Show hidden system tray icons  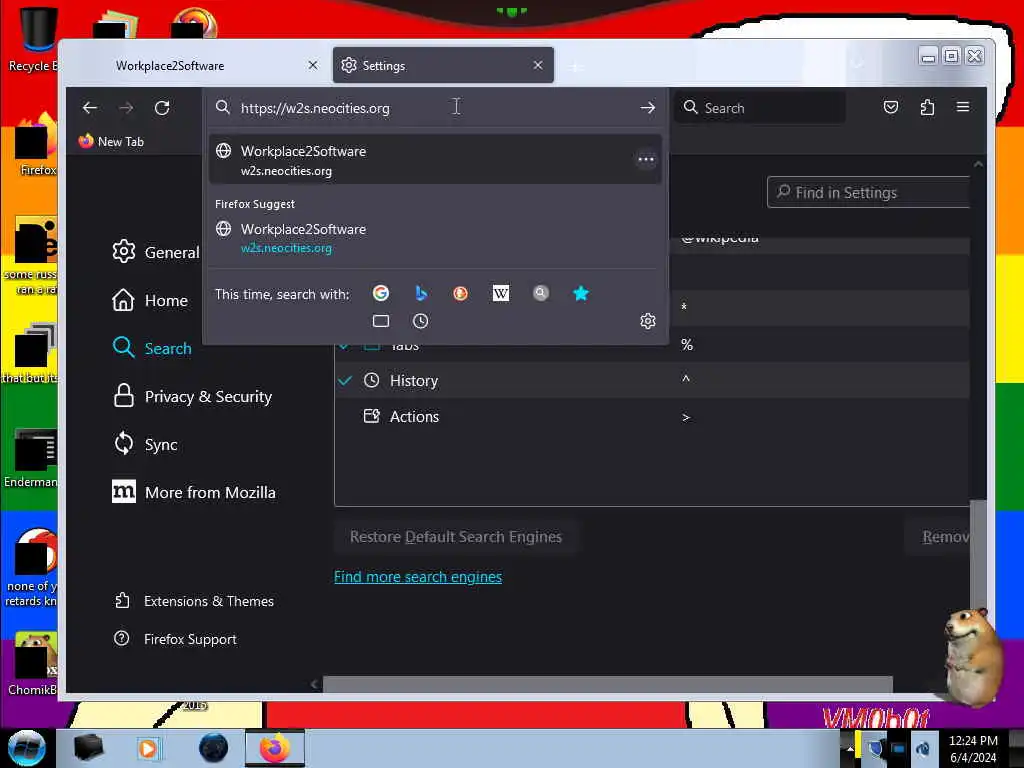(x=850, y=749)
